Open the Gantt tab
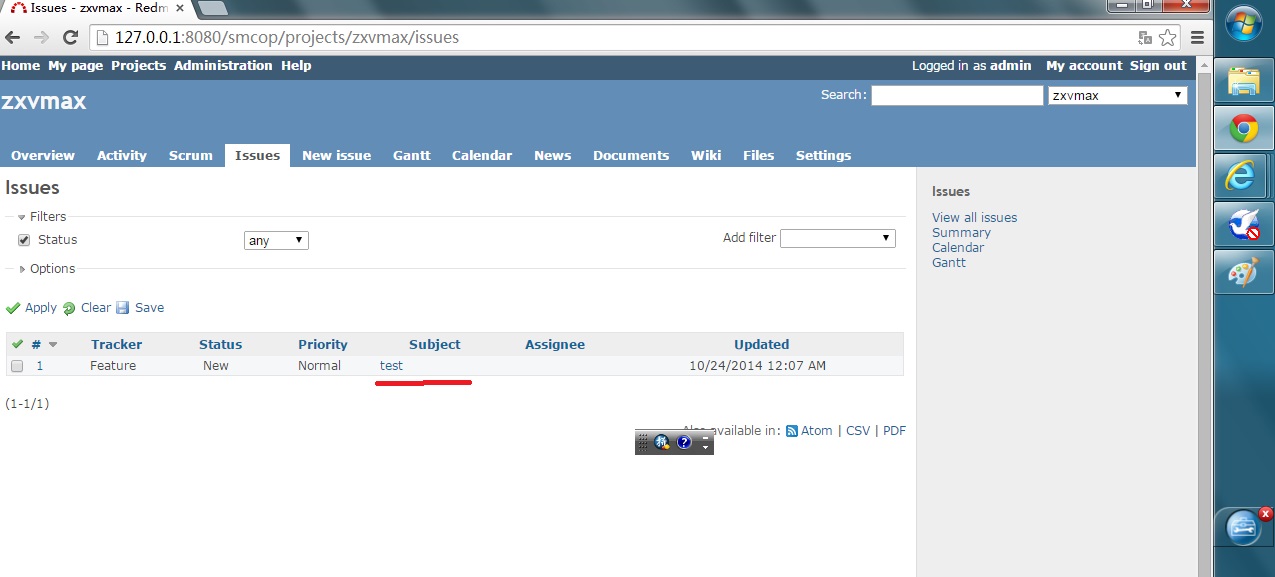Viewport: 1275px width, 577px height. point(412,155)
